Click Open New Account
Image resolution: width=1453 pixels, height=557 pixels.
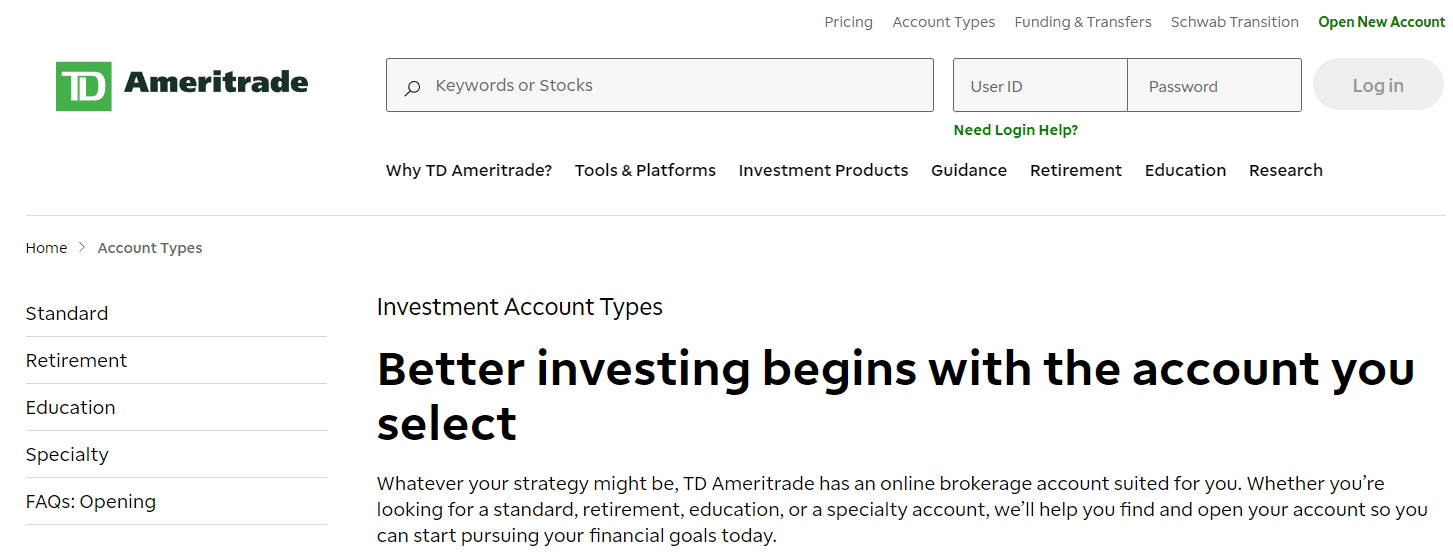[x=1381, y=22]
